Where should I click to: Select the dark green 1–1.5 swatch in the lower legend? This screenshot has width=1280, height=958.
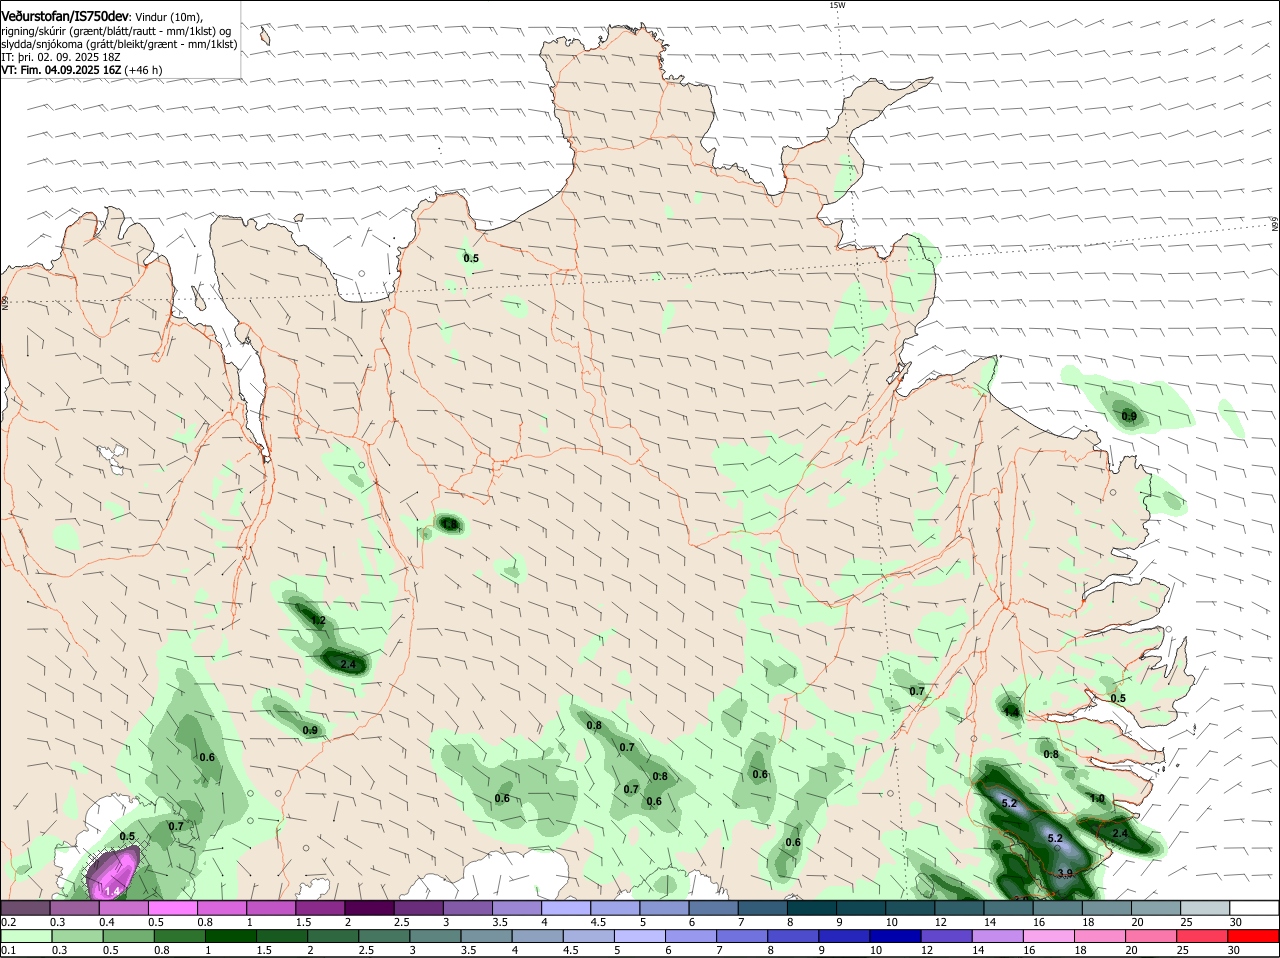tap(229, 935)
